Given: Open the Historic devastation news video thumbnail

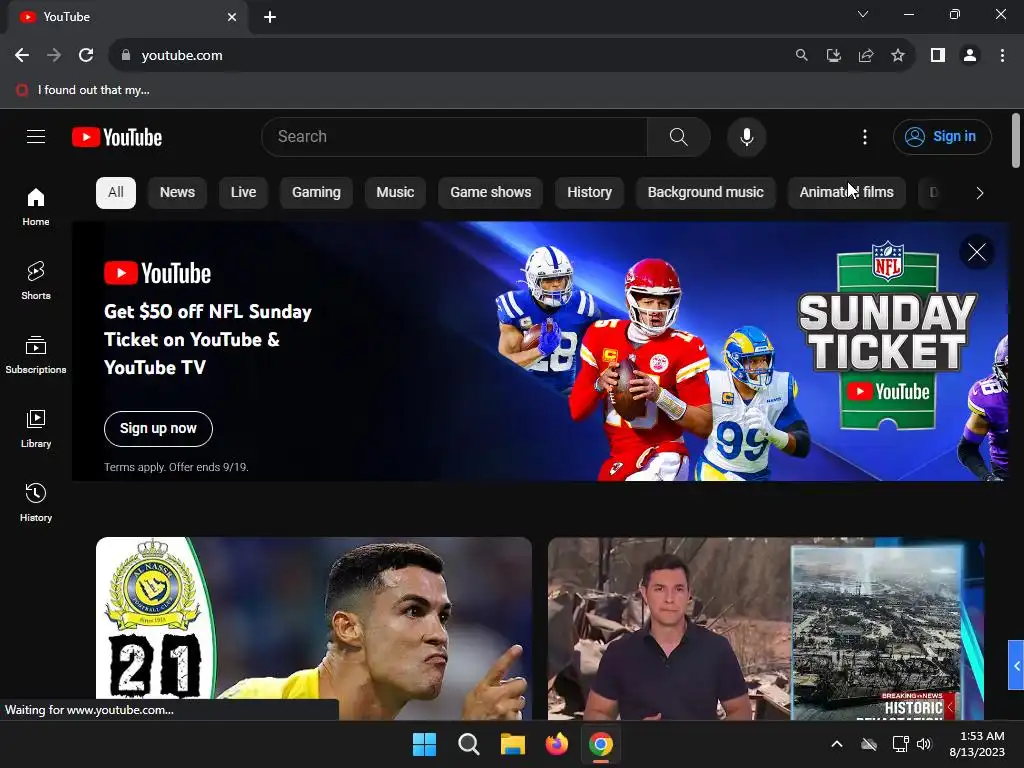Looking at the screenshot, I should [x=765, y=628].
